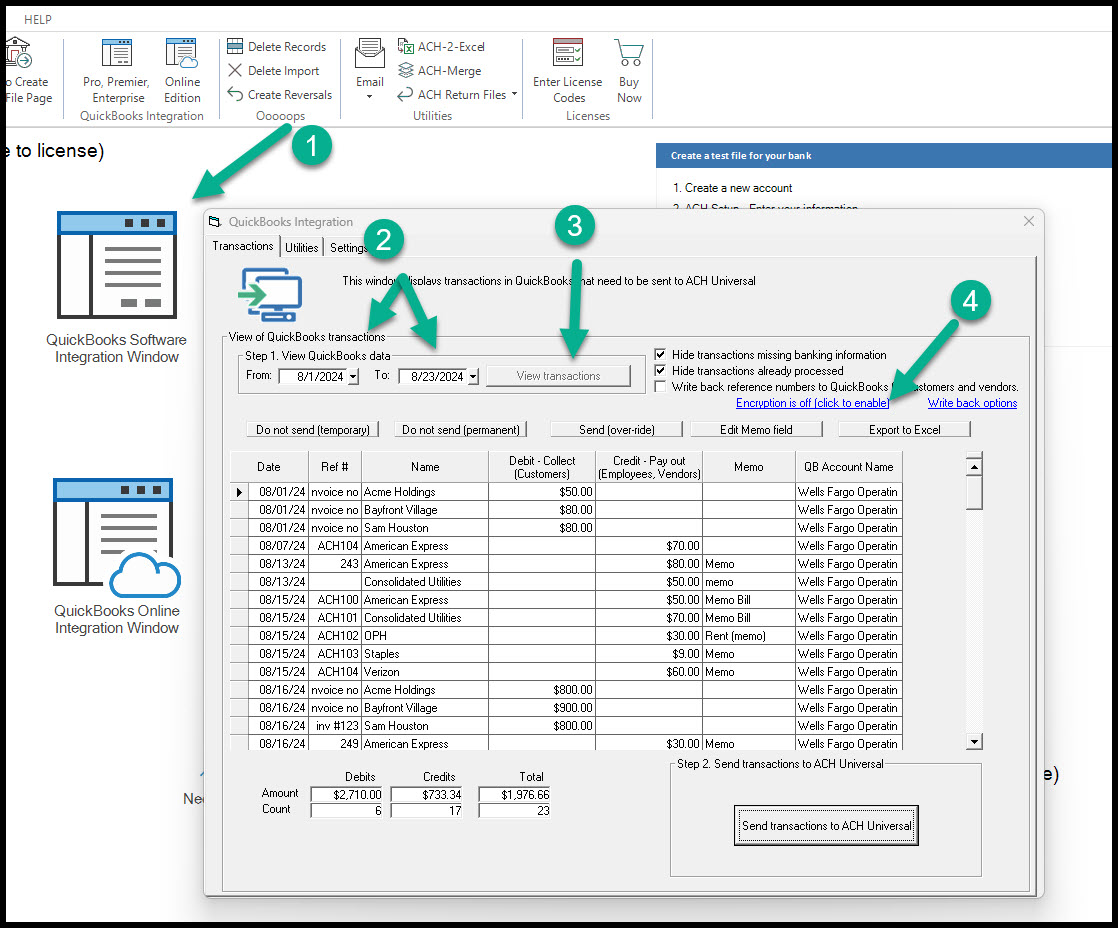Viewport: 1118px width, 928px height.
Task: Open QuickBooks Software Integration Window
Action: click(117, 288)
